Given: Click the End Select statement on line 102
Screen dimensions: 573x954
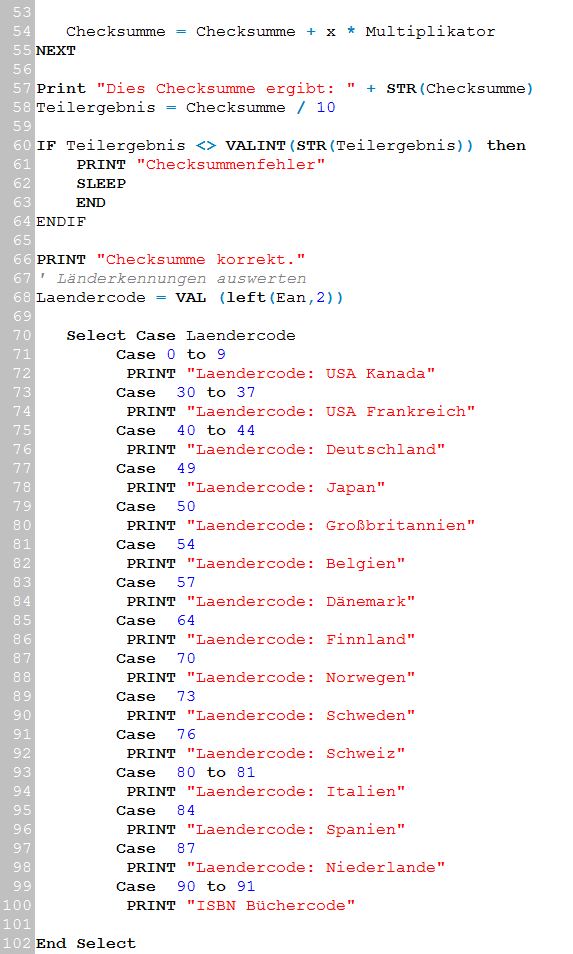Looking at the screenshot, I should click(x=86, y=944).
